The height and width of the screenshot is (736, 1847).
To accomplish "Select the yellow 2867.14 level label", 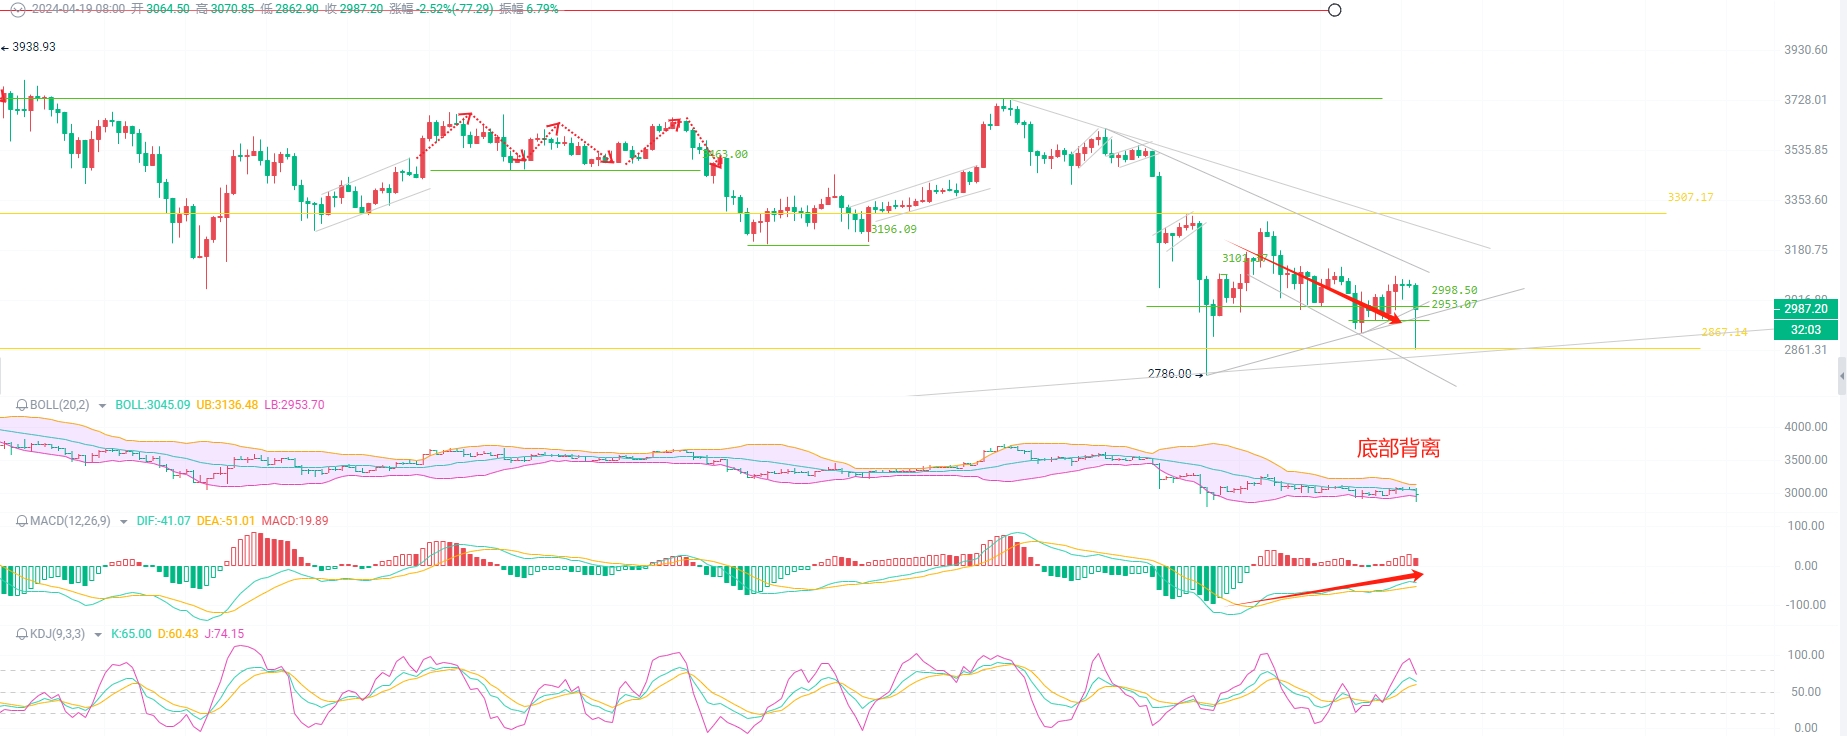I will 1724,332.
